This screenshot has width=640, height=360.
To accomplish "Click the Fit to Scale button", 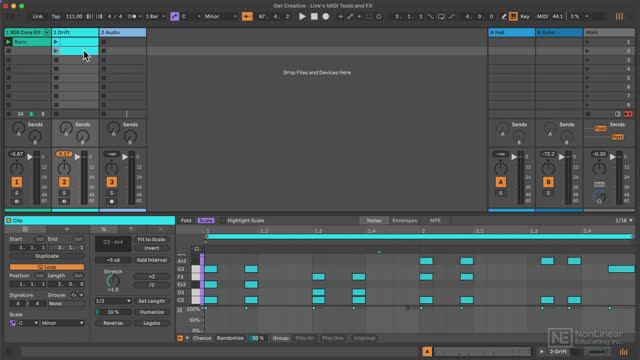I will 151,240.
